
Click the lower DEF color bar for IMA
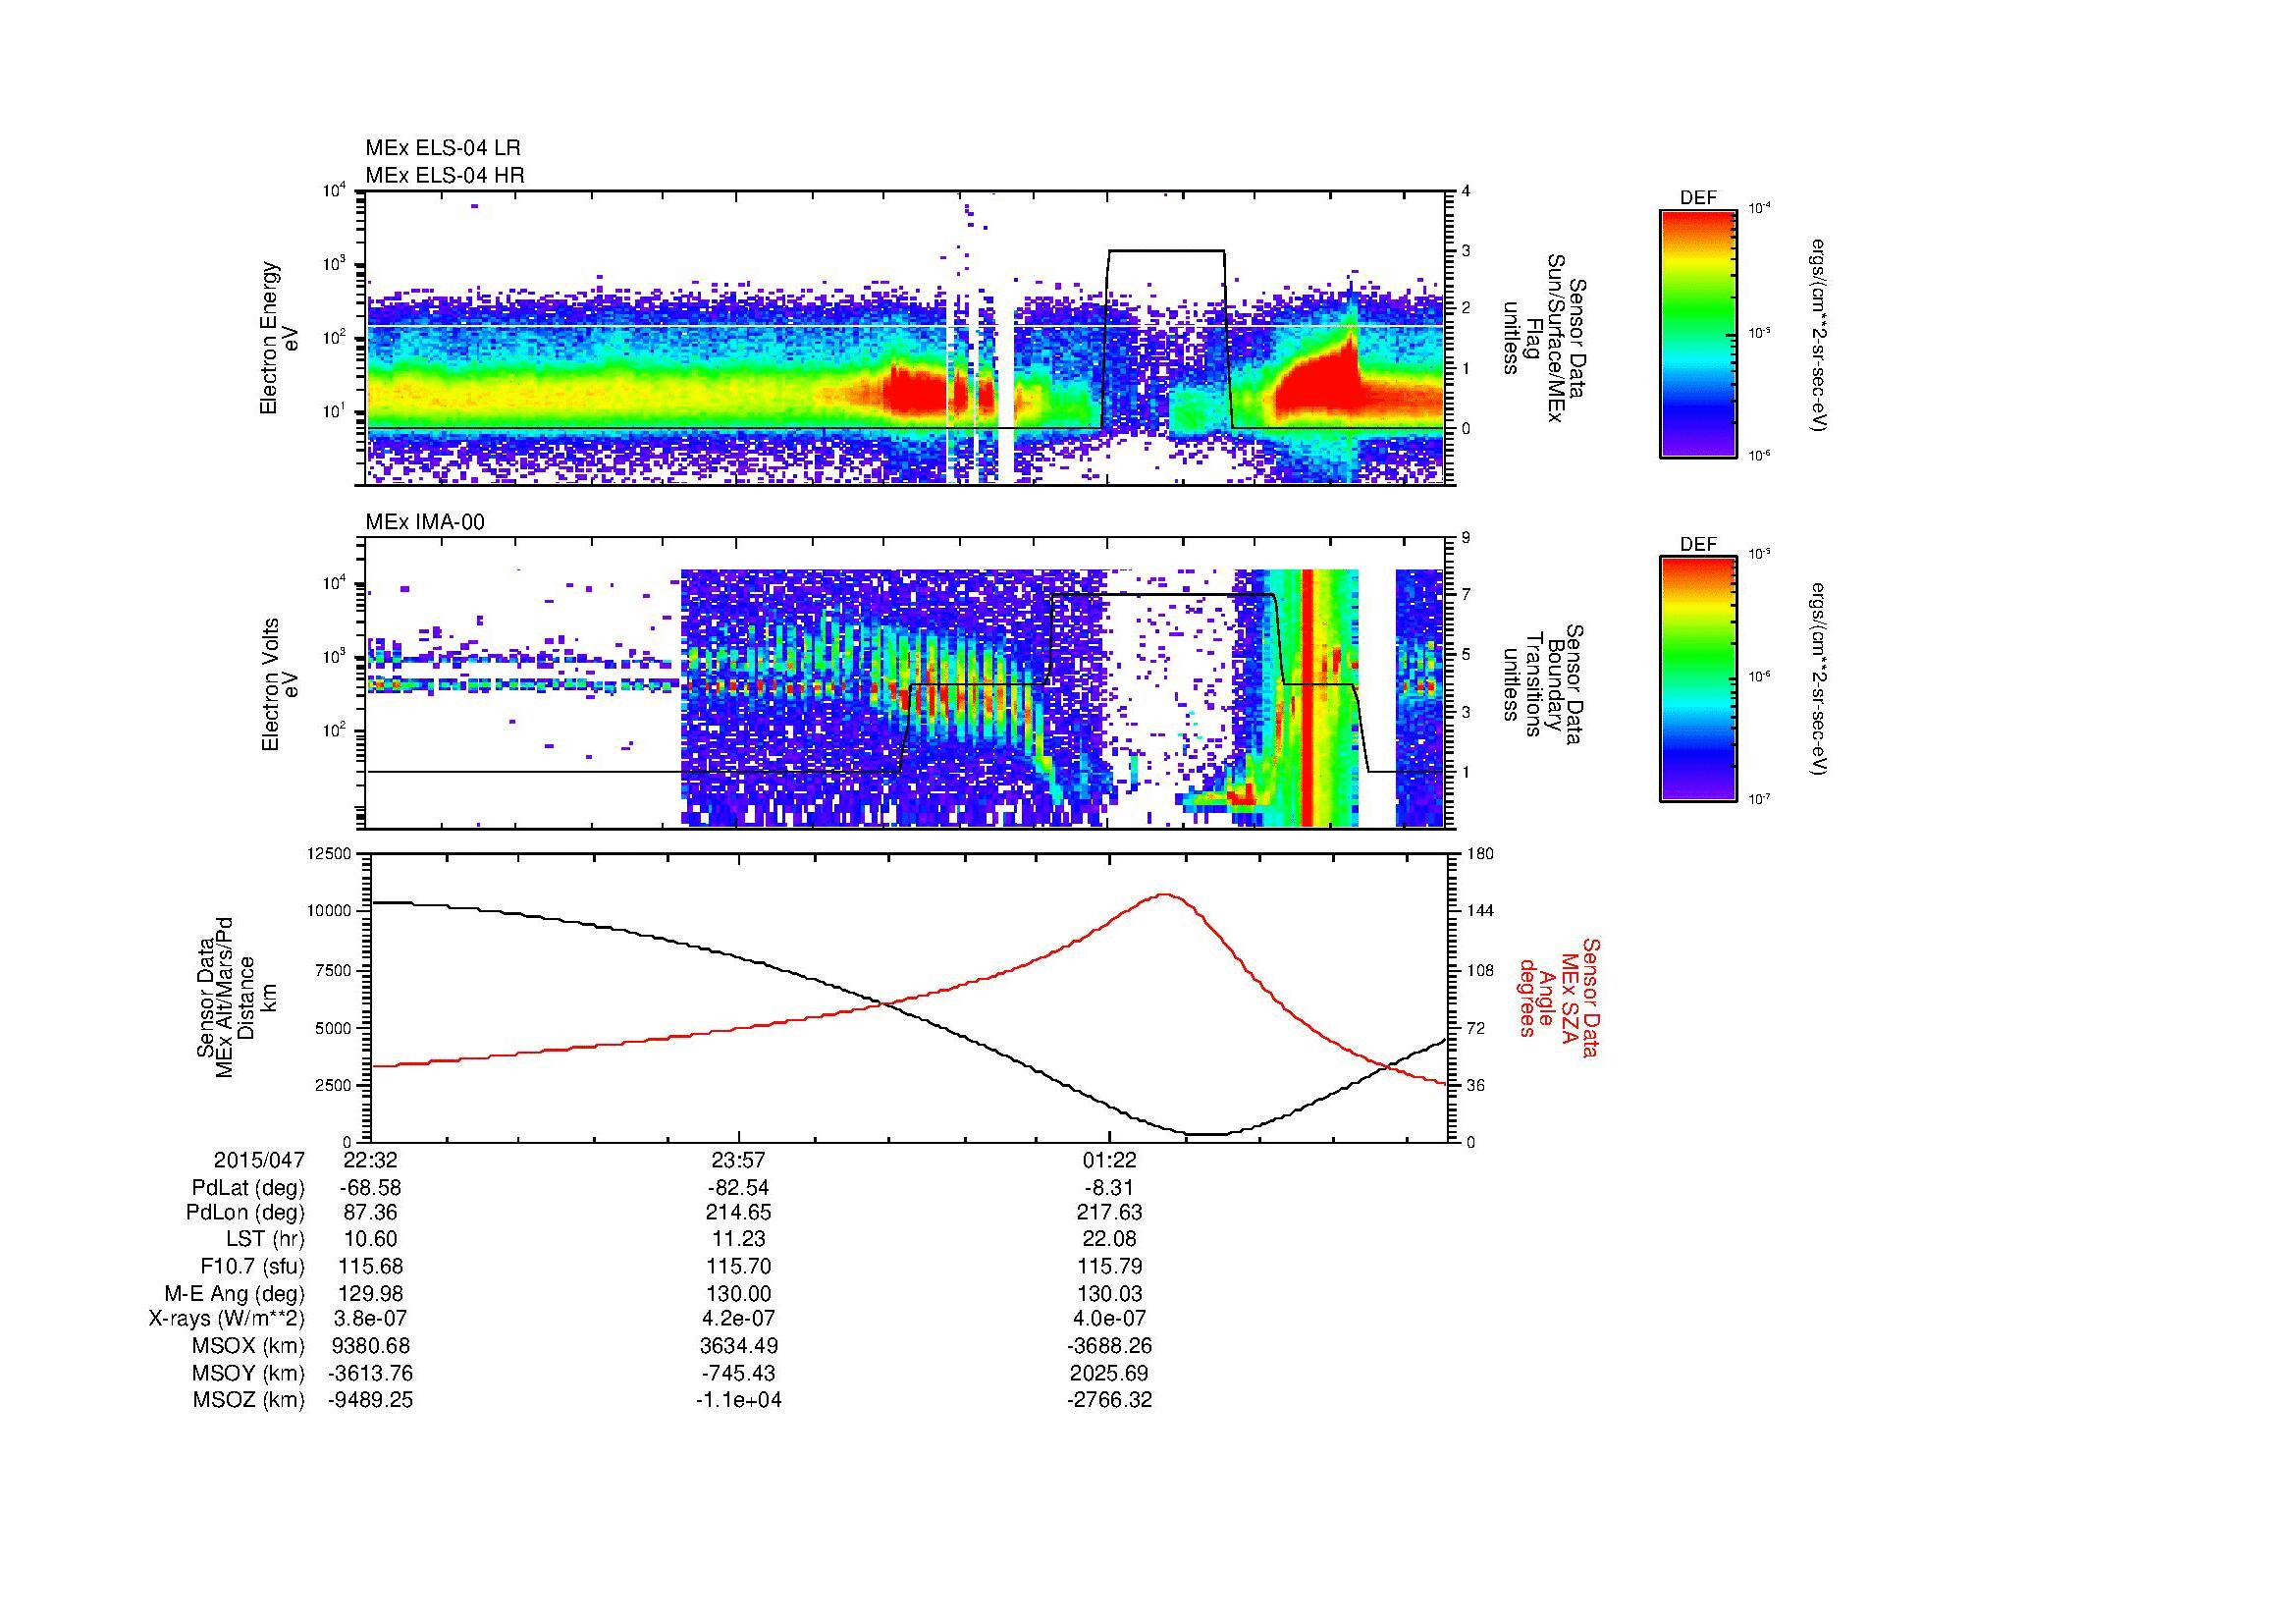[1698, 679]
